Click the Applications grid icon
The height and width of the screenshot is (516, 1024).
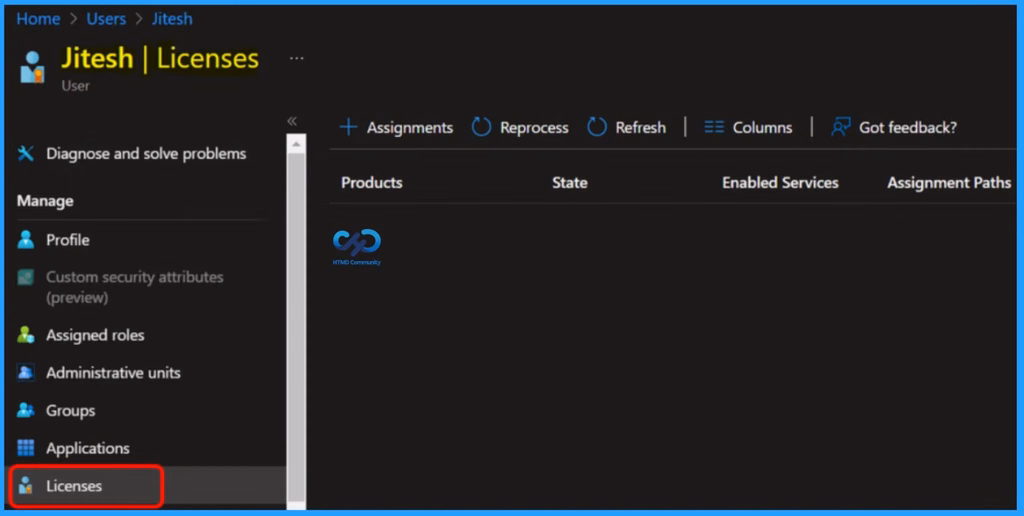(x=25, y=448)
